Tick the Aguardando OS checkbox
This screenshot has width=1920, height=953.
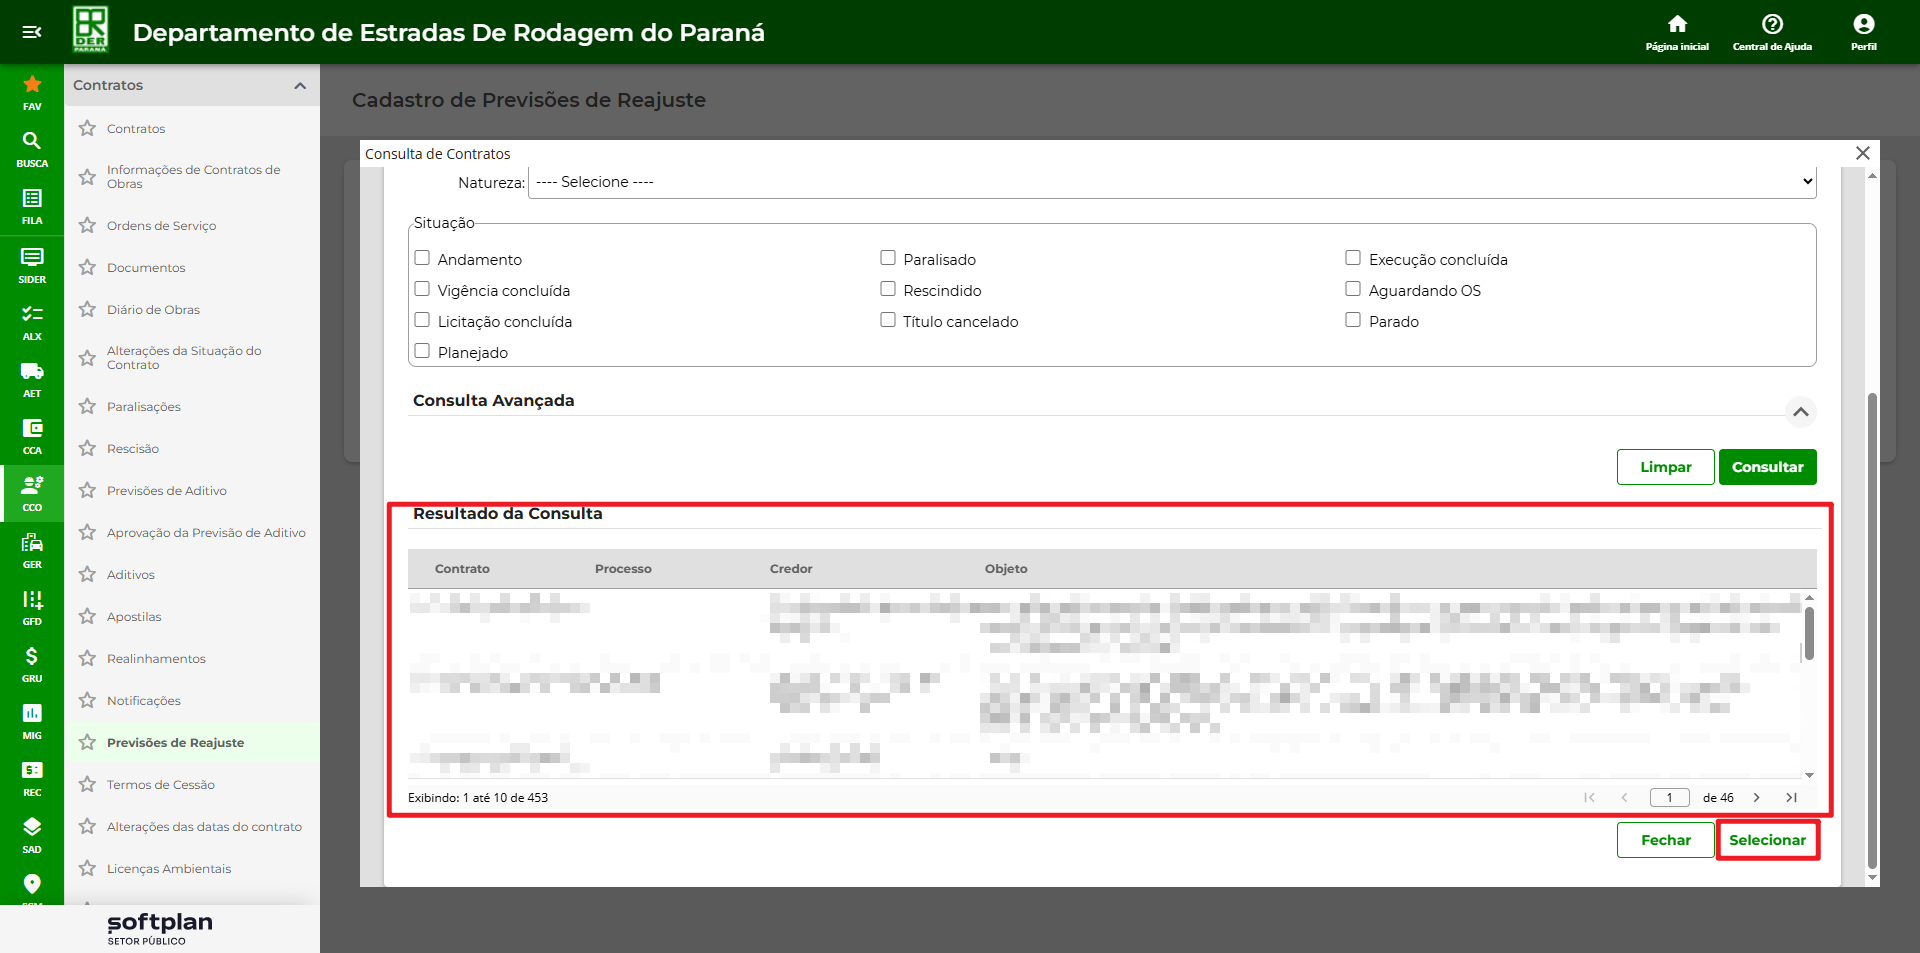click(1353, 289)
